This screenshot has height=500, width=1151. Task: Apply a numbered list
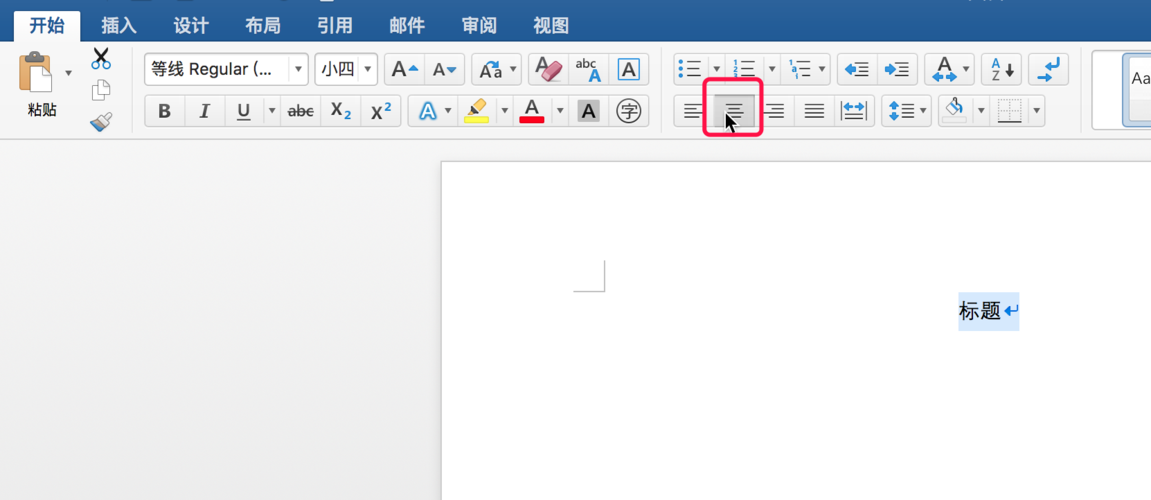coord(744,70)
